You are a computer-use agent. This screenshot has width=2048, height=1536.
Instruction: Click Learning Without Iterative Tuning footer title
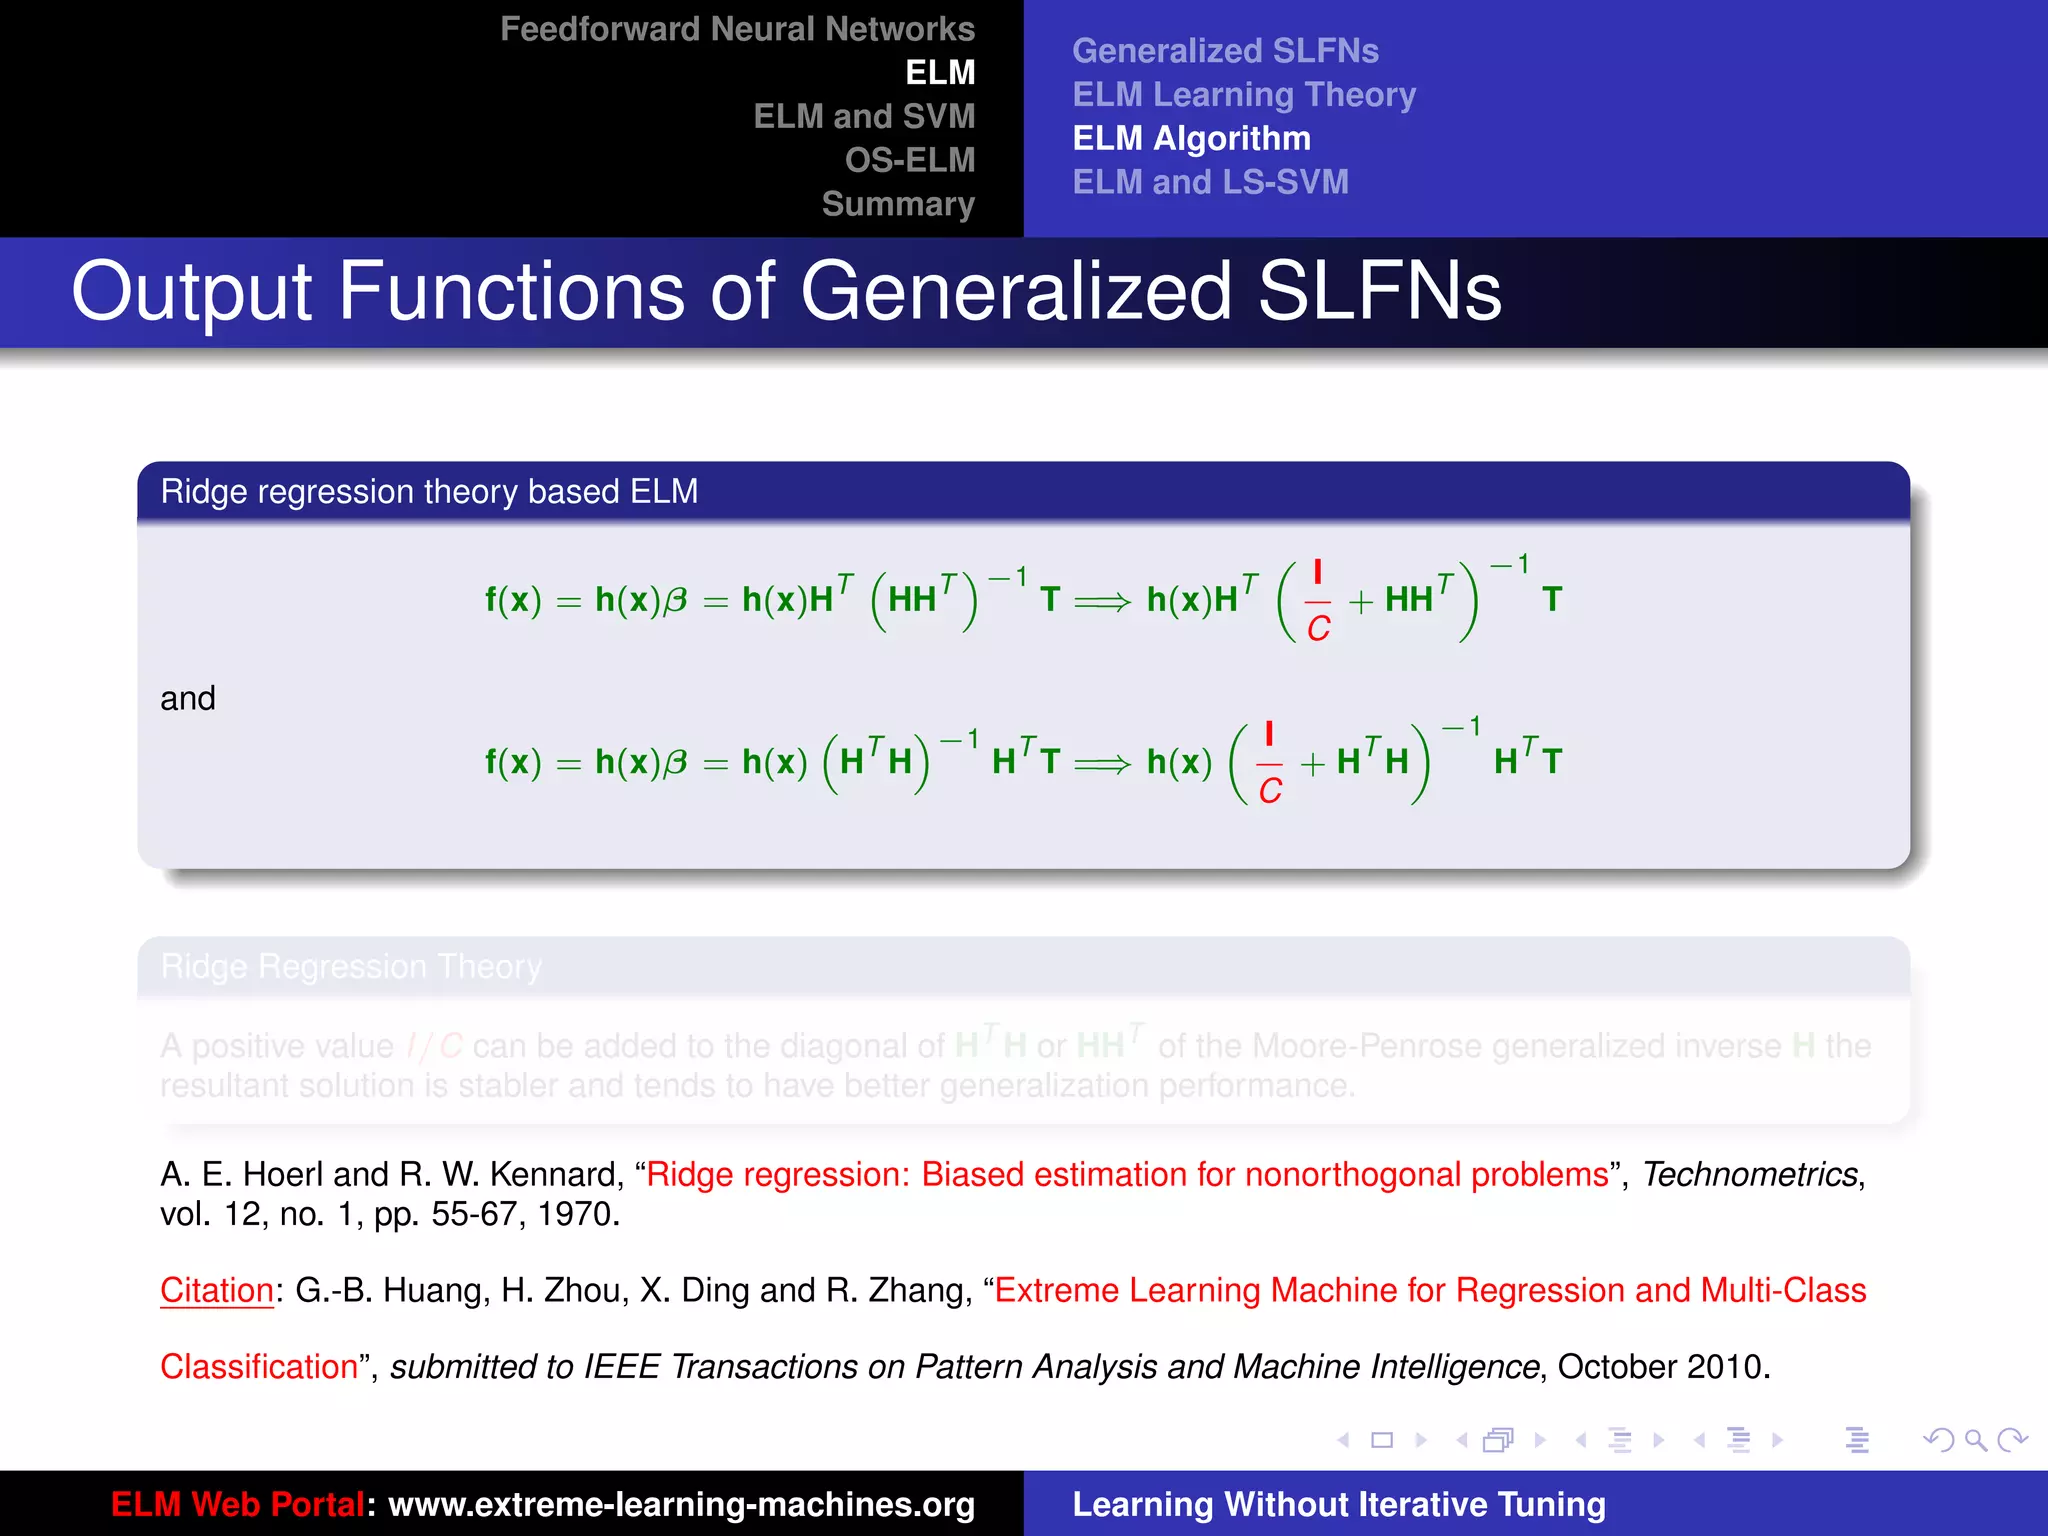pyautogui.click(x=1339, y=1504)
